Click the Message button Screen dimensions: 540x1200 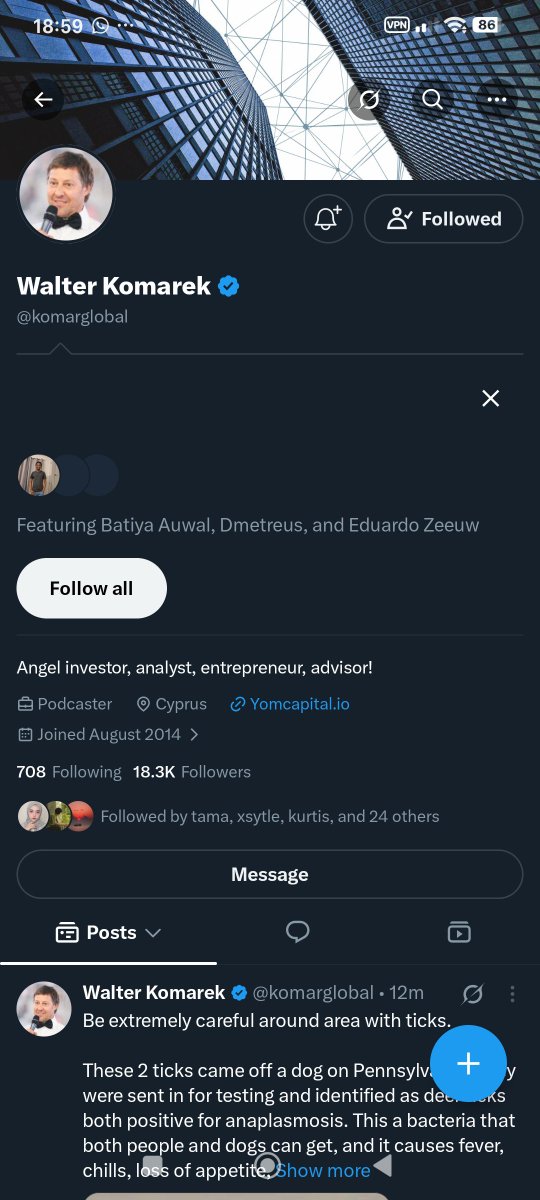(270, 874)
